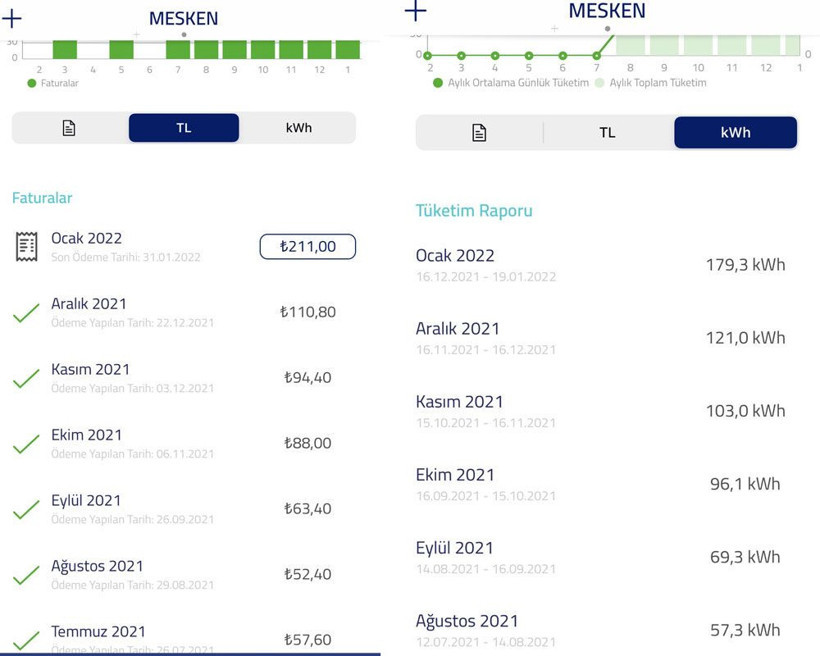Select the highlighted TL tab above Faturalar
Screen dimensions: 820x656
tap(184, 128)
